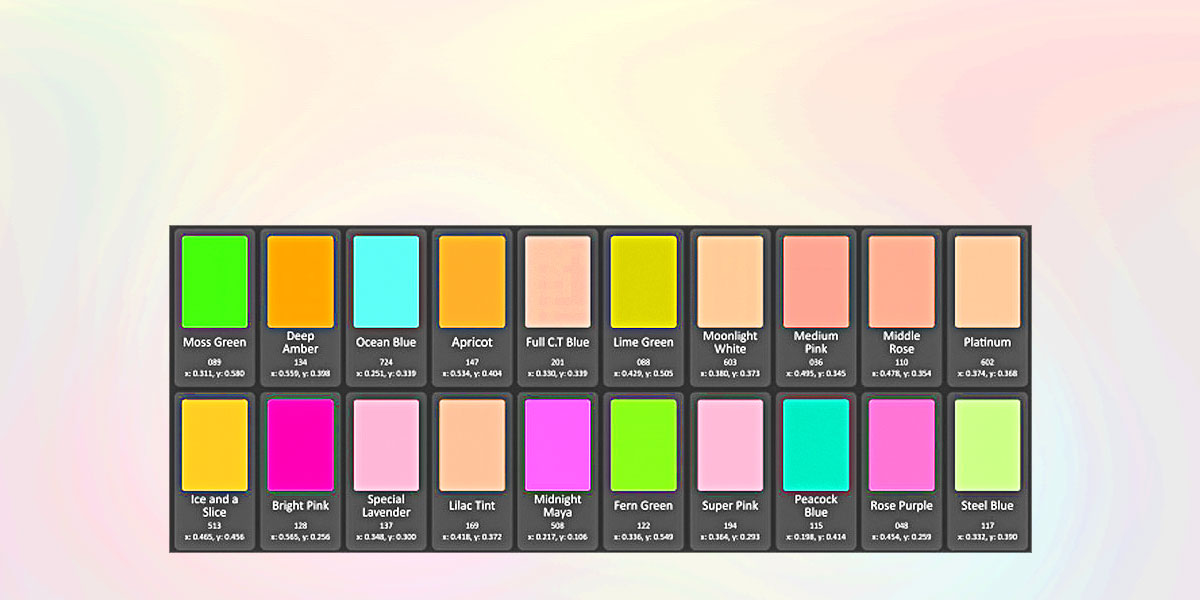
Task: Select the Lilac Tint color swatch
Action: (x=472, y=445)
